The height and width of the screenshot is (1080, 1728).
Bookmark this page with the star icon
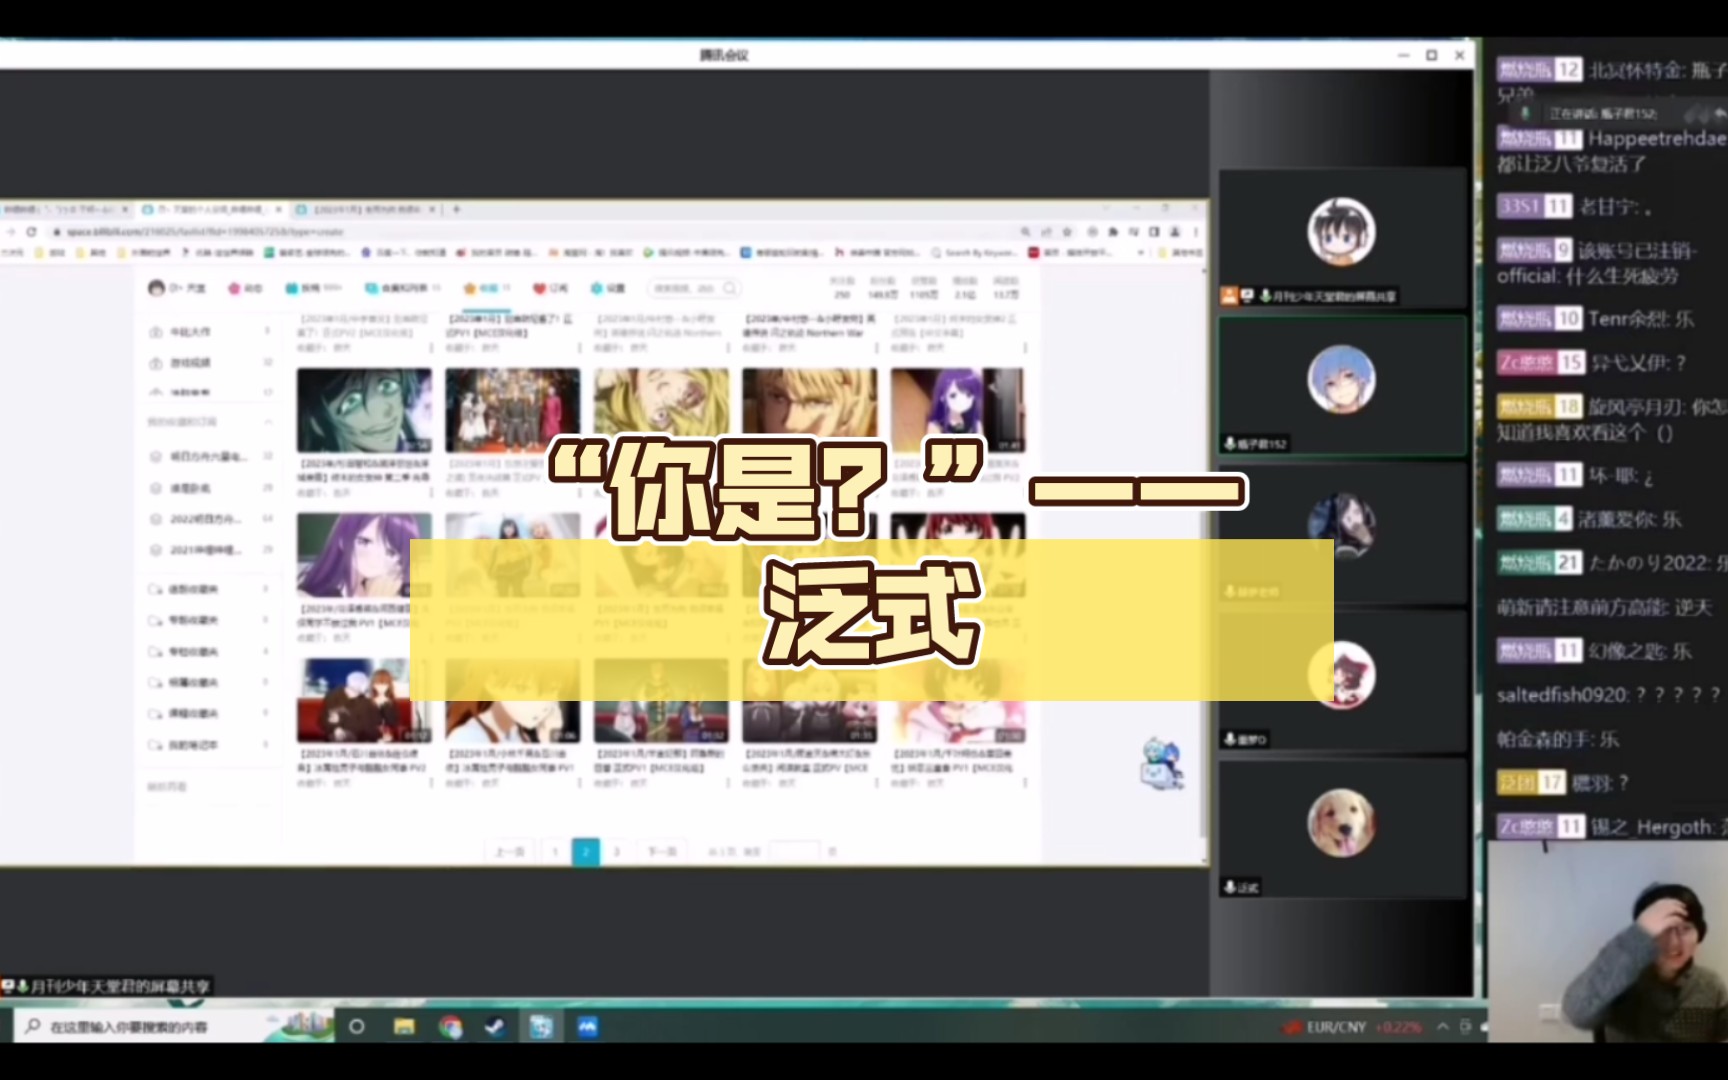pyautogui.click(x=1068, y=232)
